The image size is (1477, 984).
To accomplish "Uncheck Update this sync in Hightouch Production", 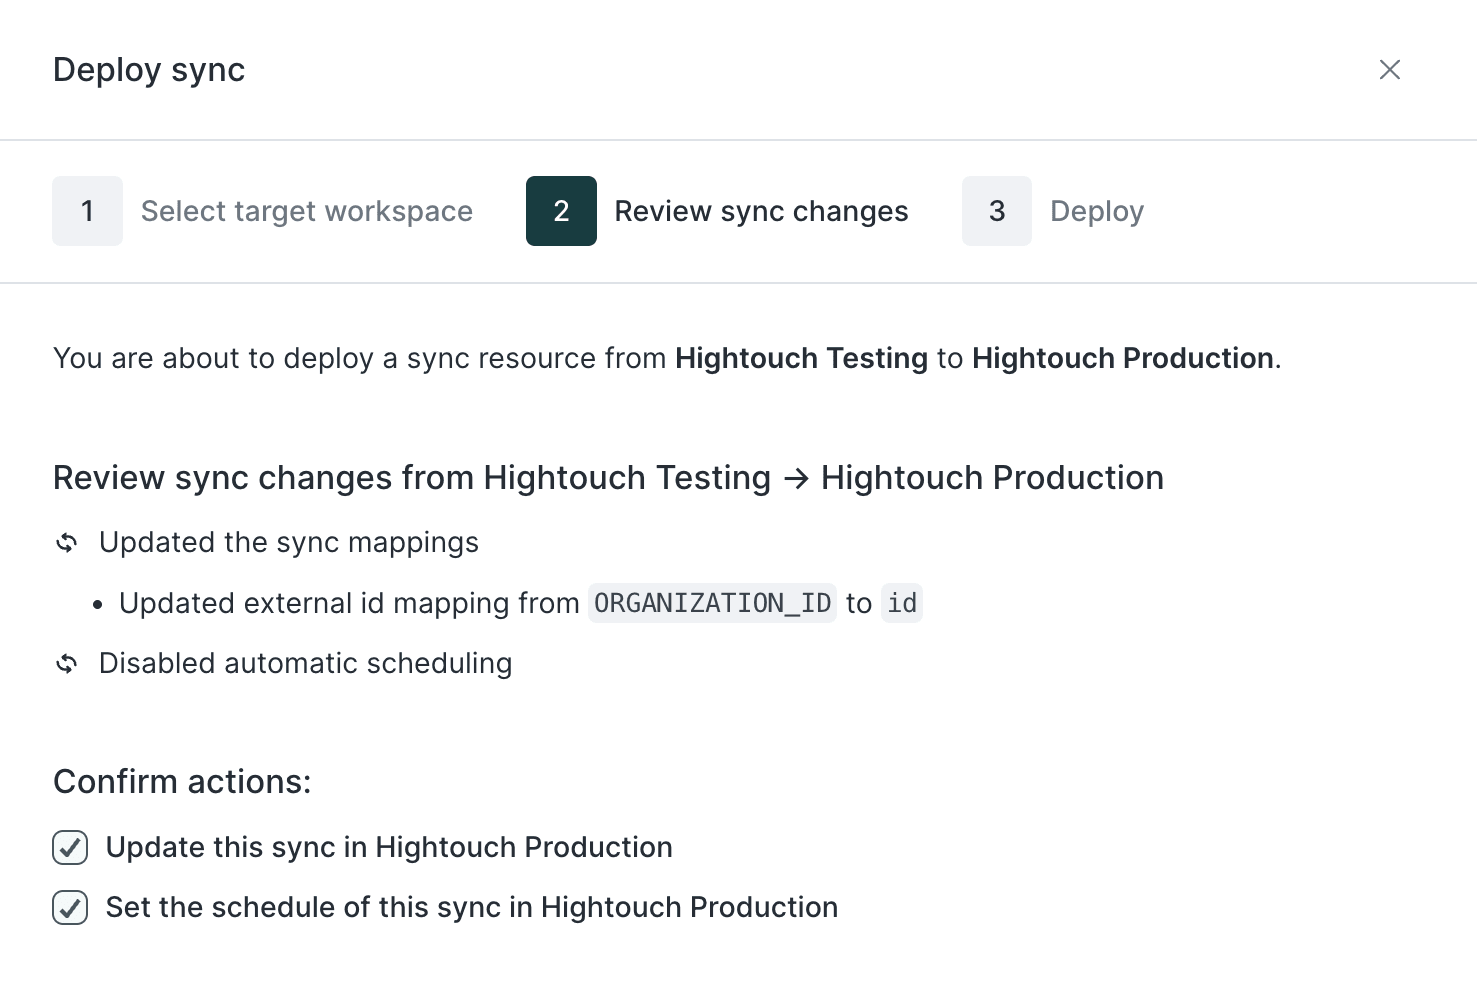I will point(70,847).
